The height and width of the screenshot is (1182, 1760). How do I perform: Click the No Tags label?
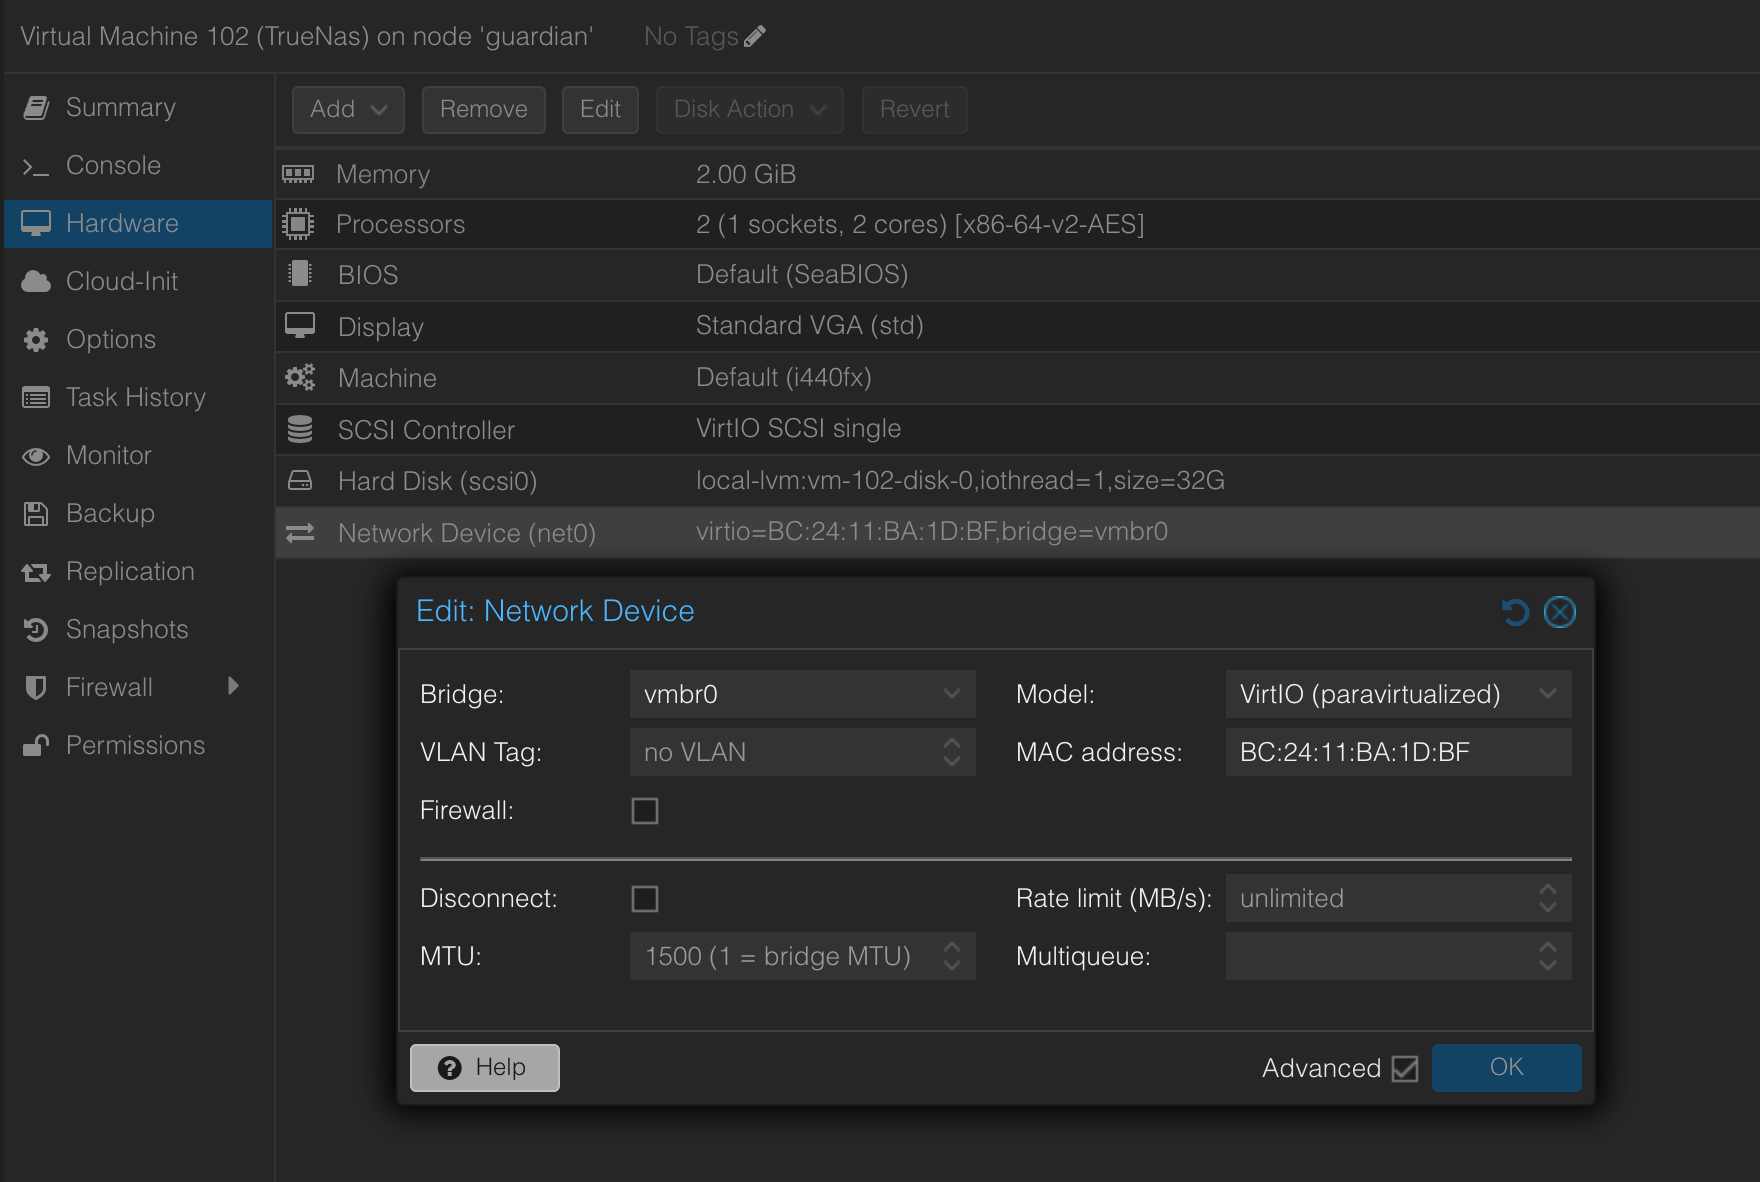click(x=691, y=37)
